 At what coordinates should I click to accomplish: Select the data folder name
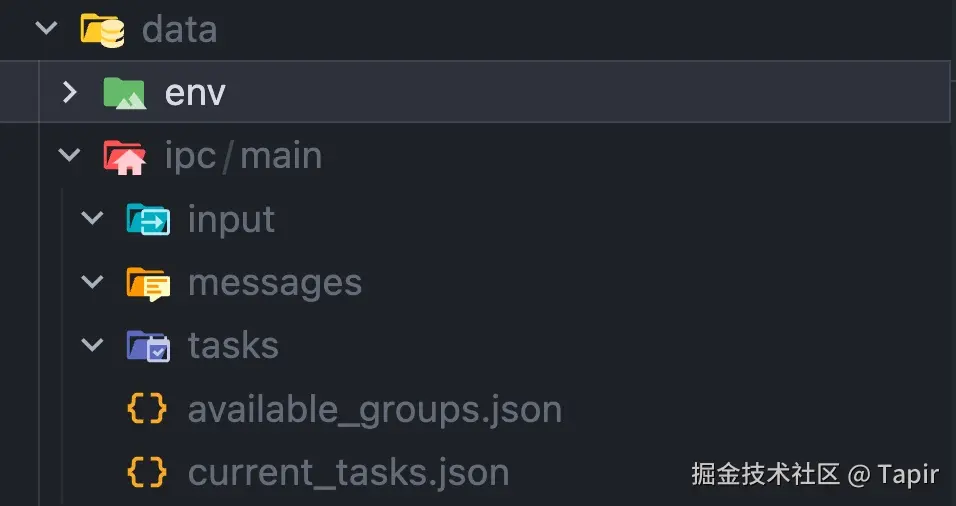pos(179,29)
